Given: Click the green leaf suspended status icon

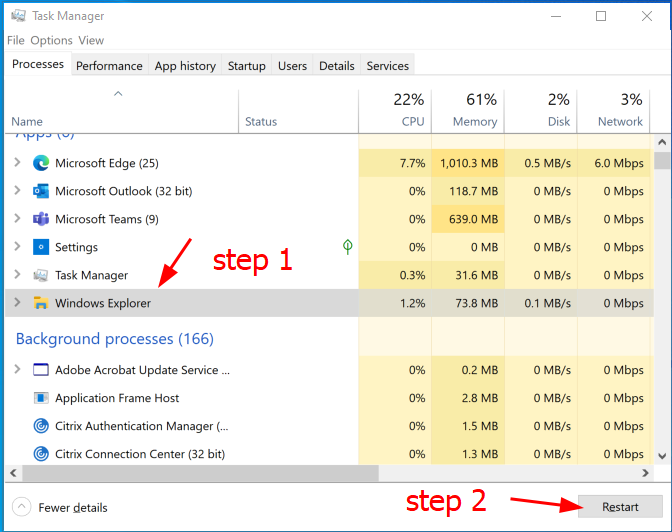Looking at the screenshot, I should [x=348, y=247].
